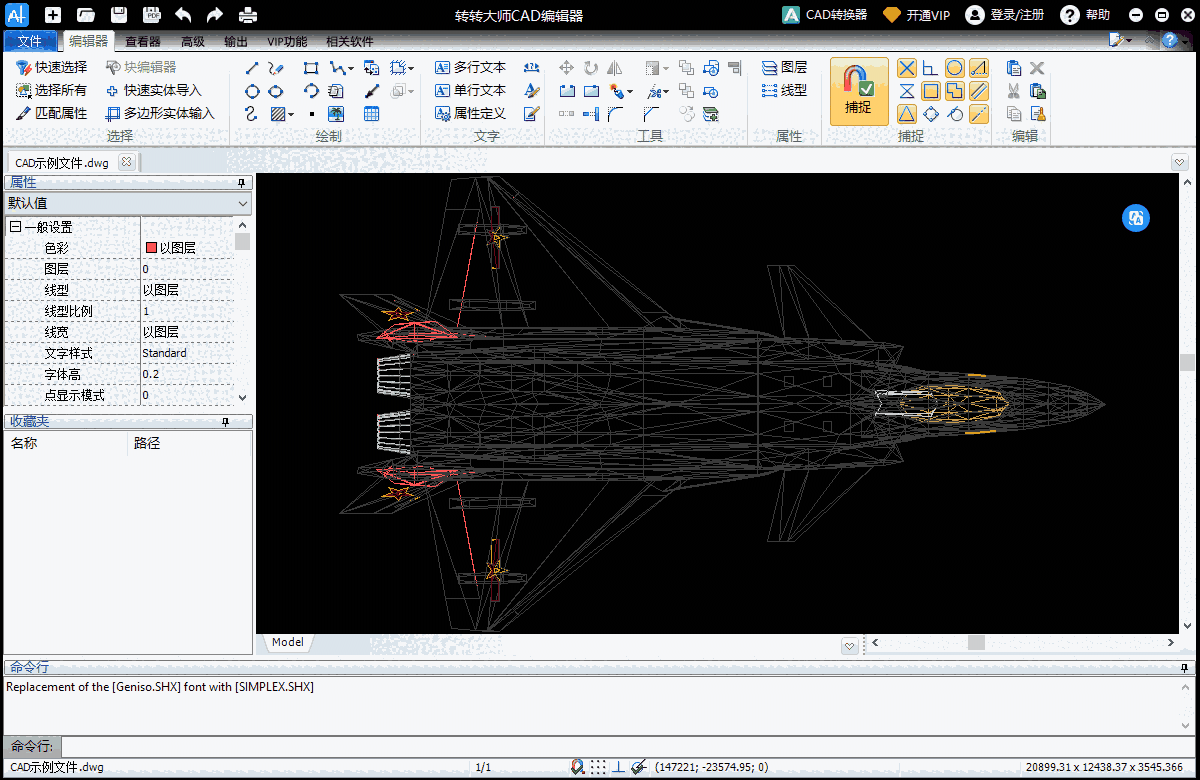Click 登录/注册 to sign in
1200x780 pixels.
[x=1005, y=15]
